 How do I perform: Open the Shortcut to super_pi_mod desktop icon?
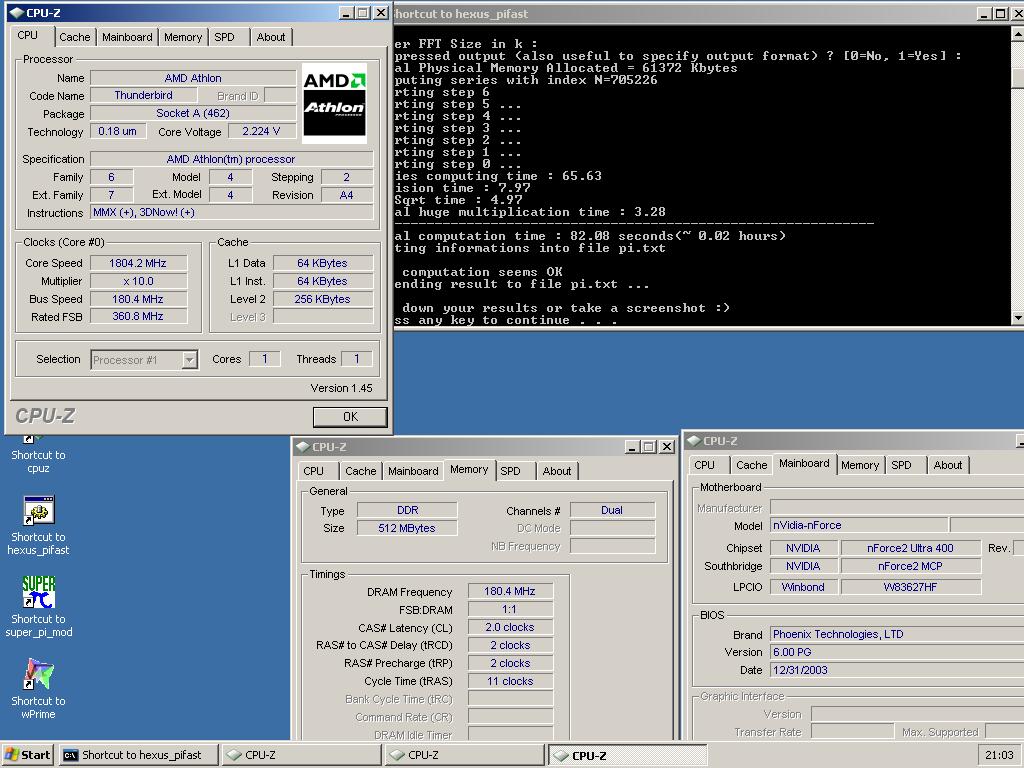(38, 607)
